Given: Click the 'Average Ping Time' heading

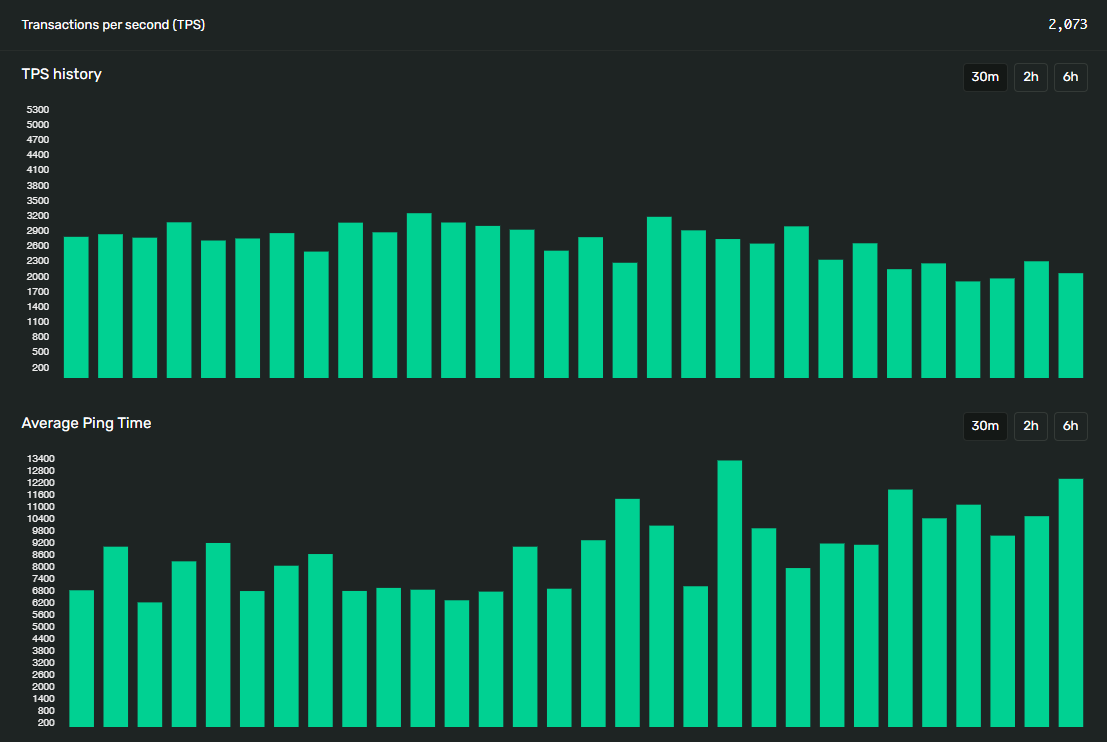Looking at the screenshot, I should pyautogui.click(x=86, y=423).
